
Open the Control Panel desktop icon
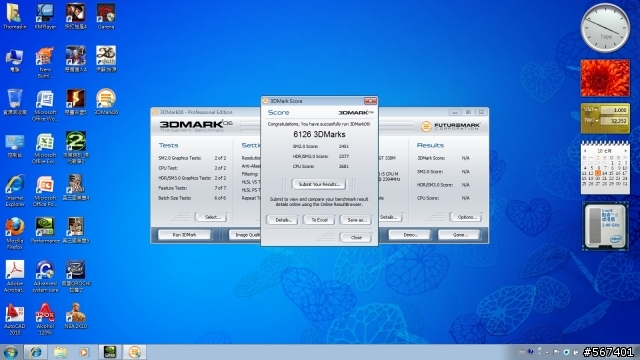(15, 145)
